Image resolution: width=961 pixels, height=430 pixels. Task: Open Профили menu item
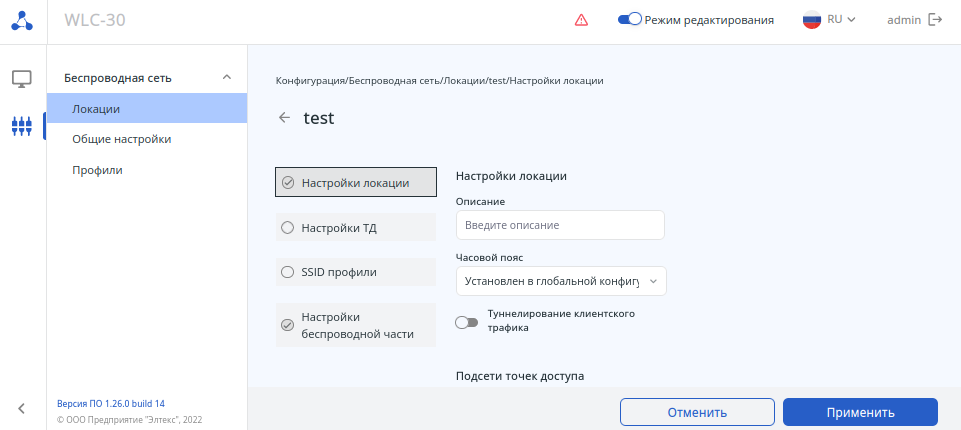97,170
